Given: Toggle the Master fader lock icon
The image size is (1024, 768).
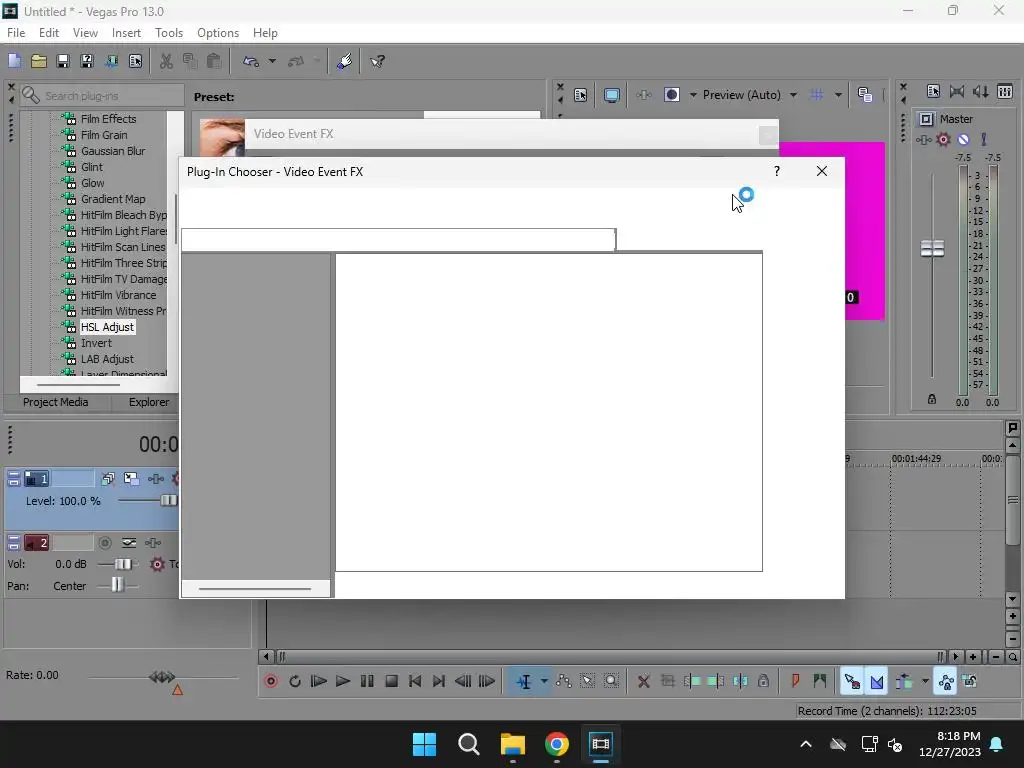Looking at the screenshot, I should tap(932, 399).
